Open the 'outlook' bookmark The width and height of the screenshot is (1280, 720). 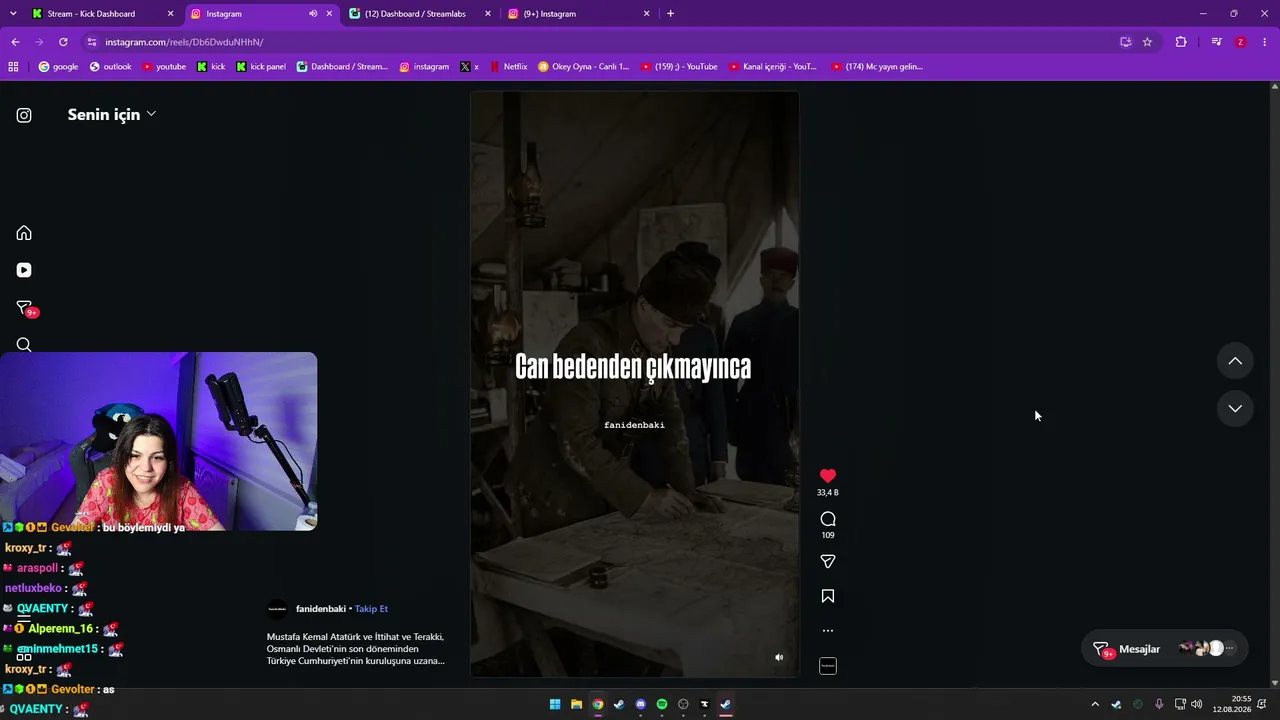110,67
